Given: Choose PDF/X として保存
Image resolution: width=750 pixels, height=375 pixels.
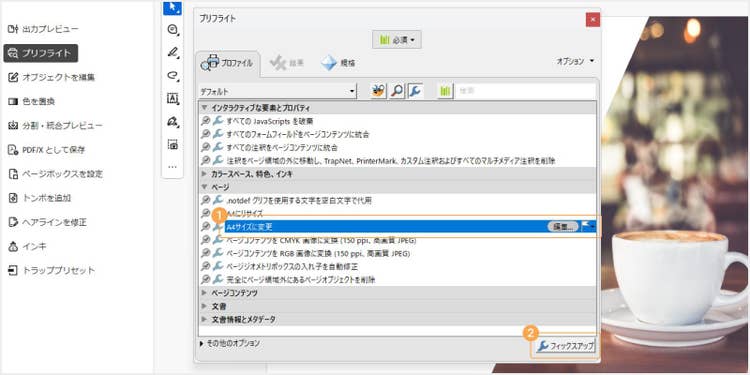Looking at the screenshot, I should pyautogui.click(x=47, y=150).
